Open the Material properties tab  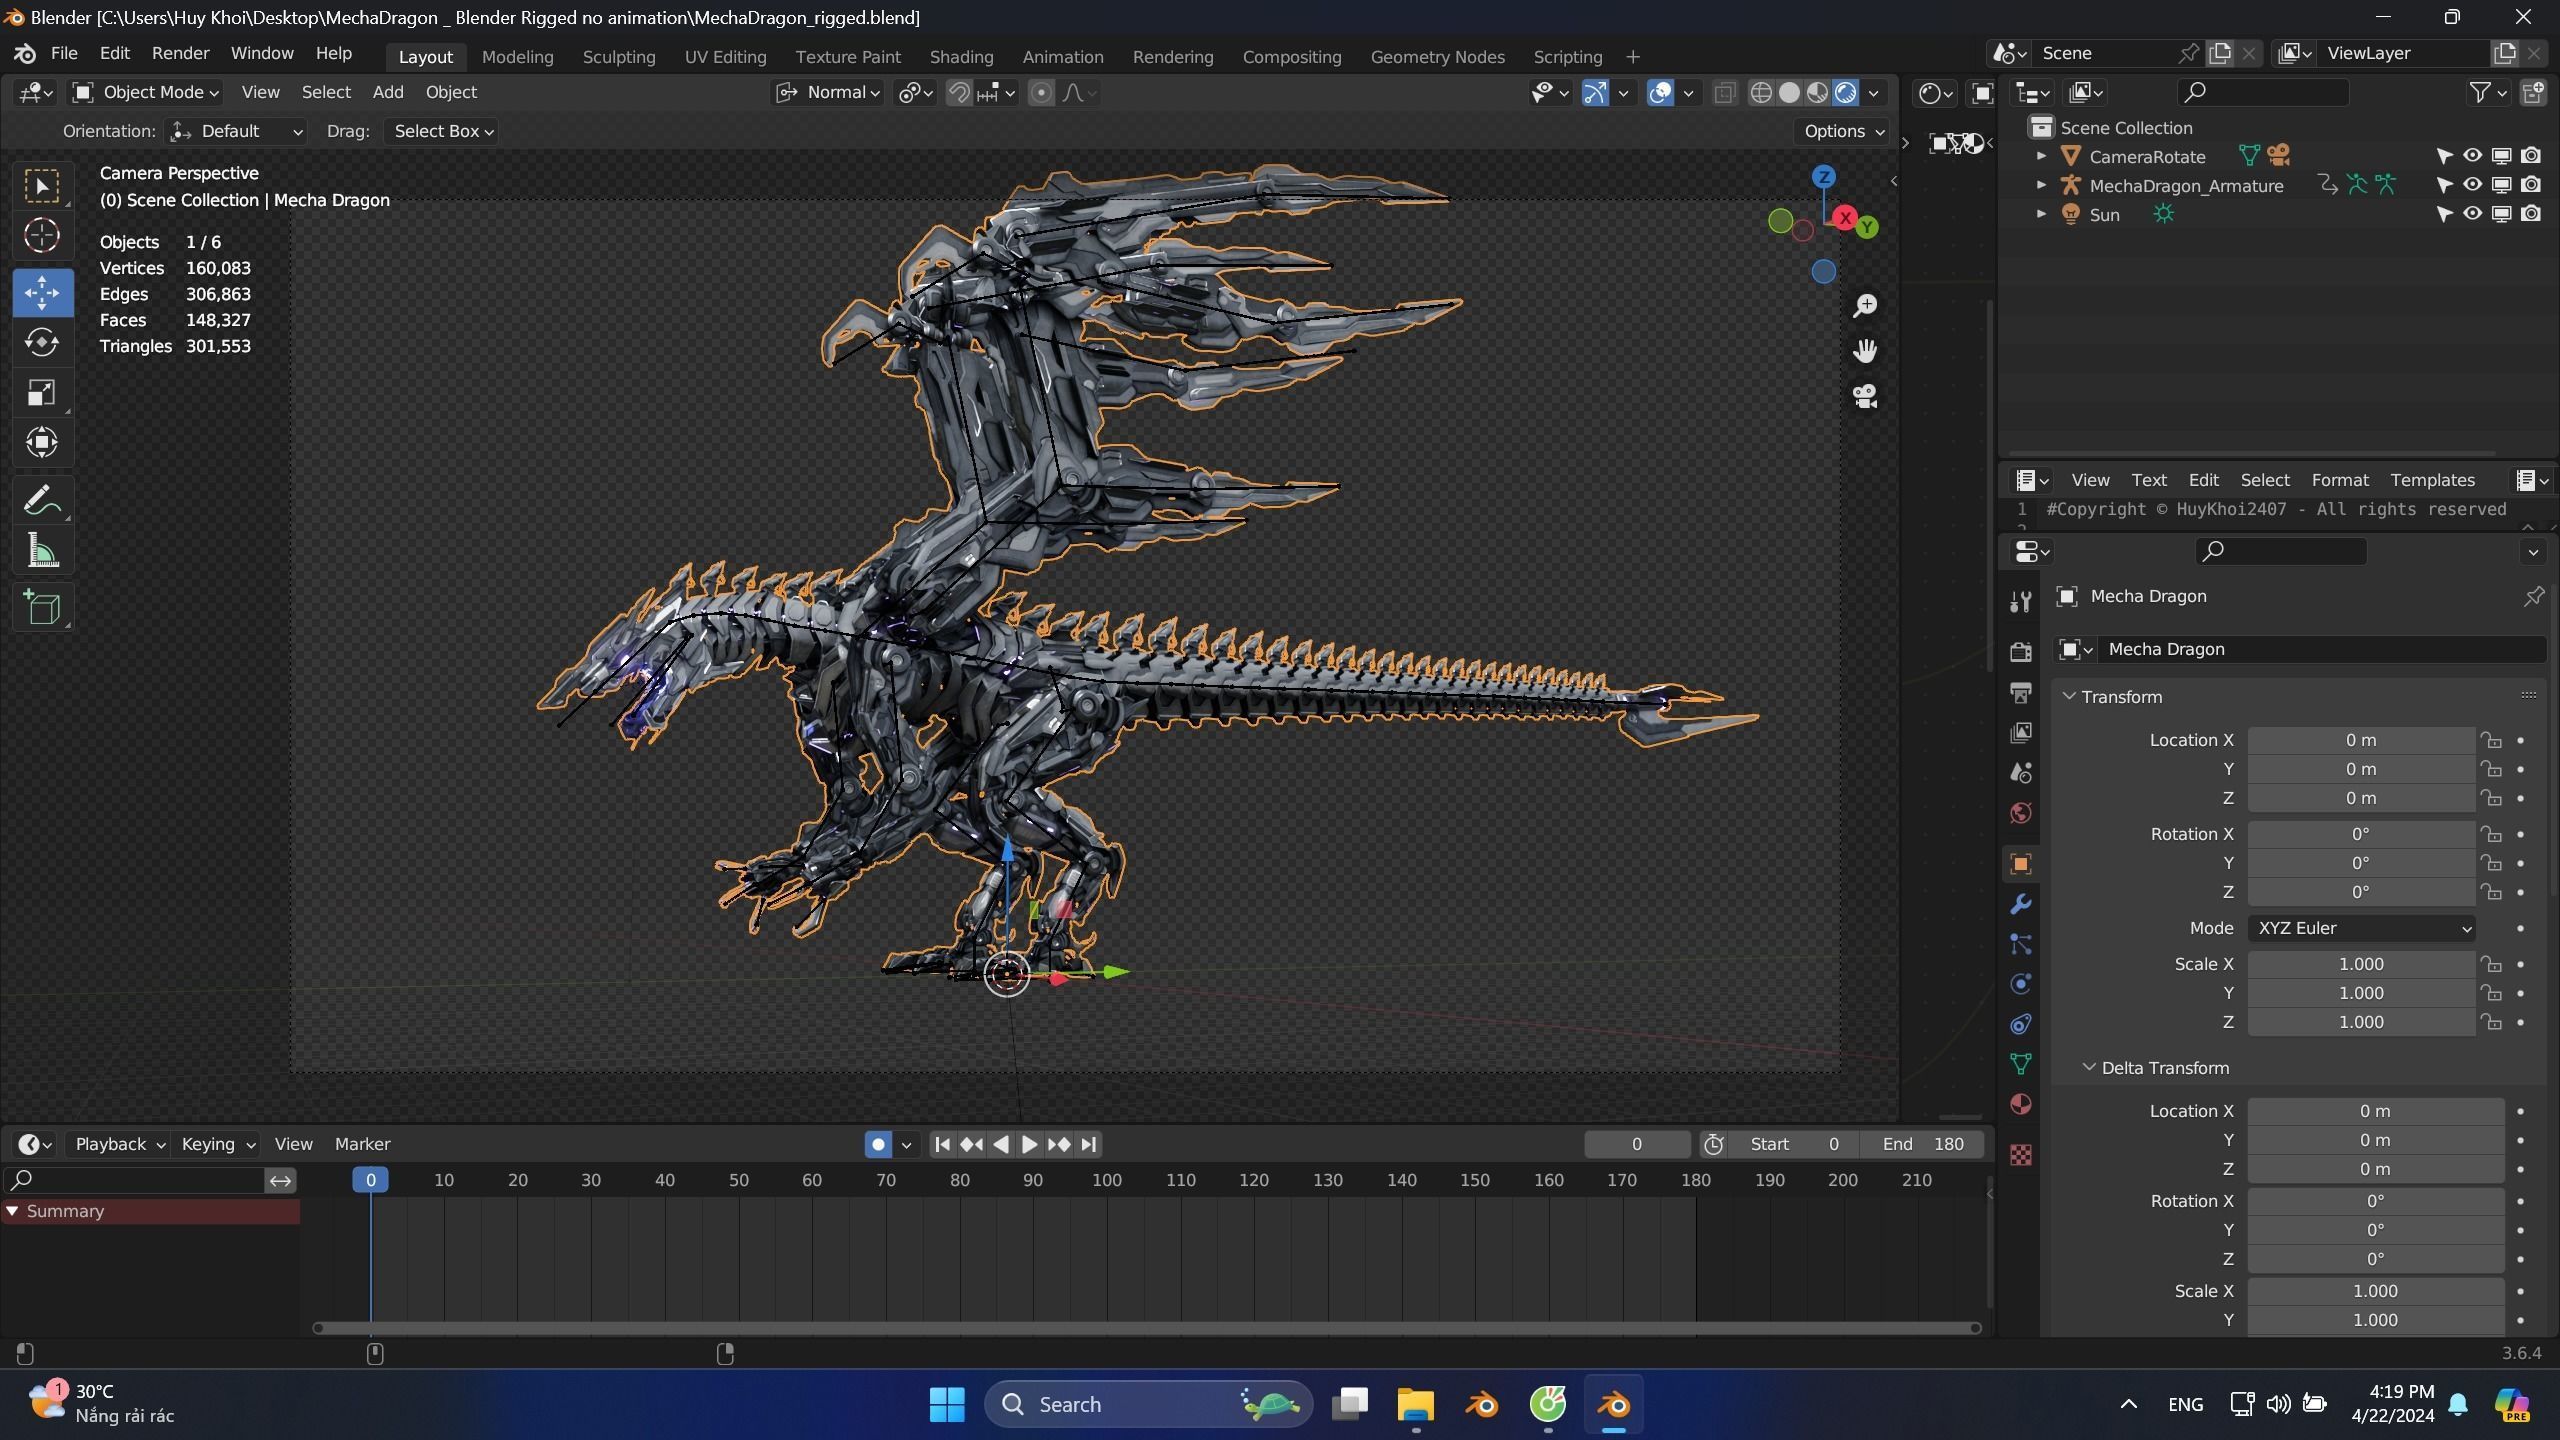click(2021, 1104)
